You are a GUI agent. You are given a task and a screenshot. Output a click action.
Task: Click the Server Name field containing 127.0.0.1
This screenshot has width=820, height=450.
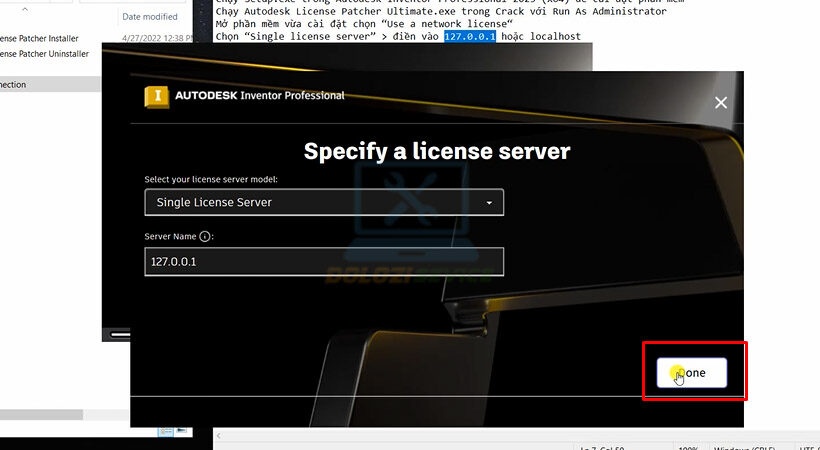pyautogui.click(x=324, y=262)
